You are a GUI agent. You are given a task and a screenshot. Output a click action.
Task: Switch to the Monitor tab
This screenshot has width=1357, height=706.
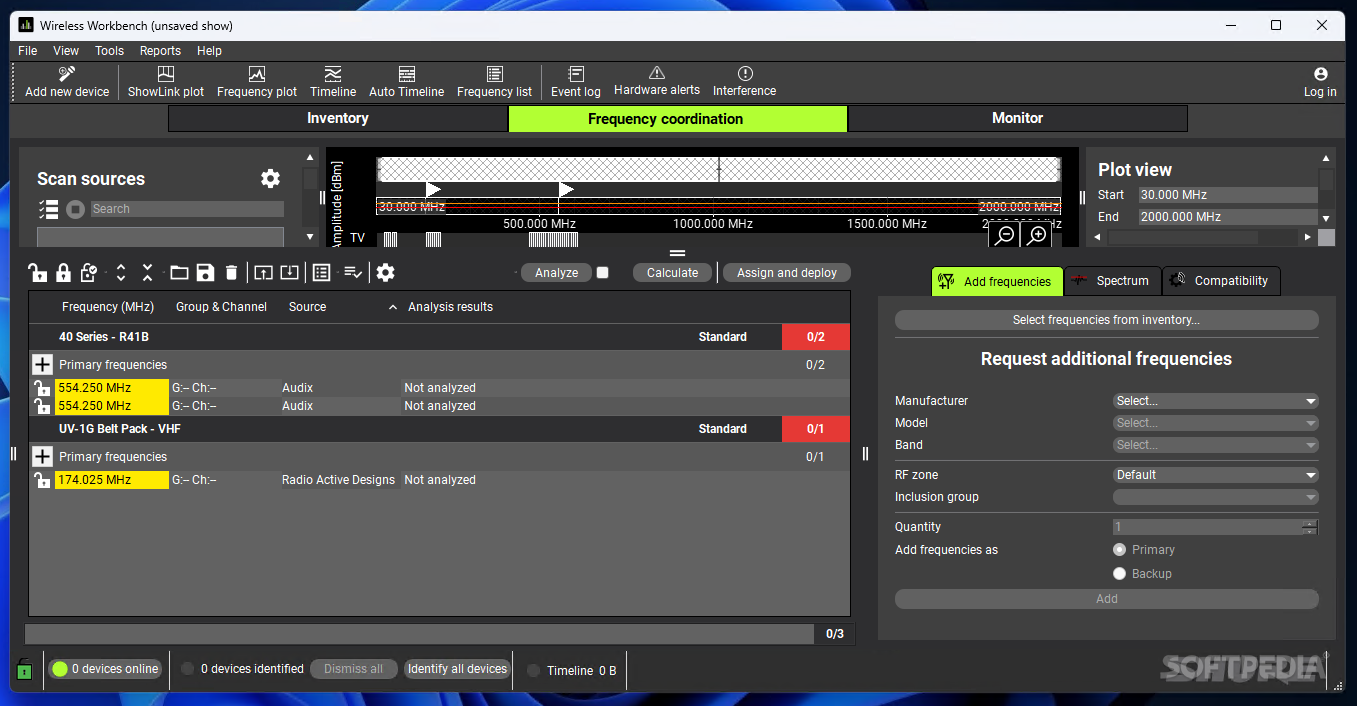coord(1018,118)
